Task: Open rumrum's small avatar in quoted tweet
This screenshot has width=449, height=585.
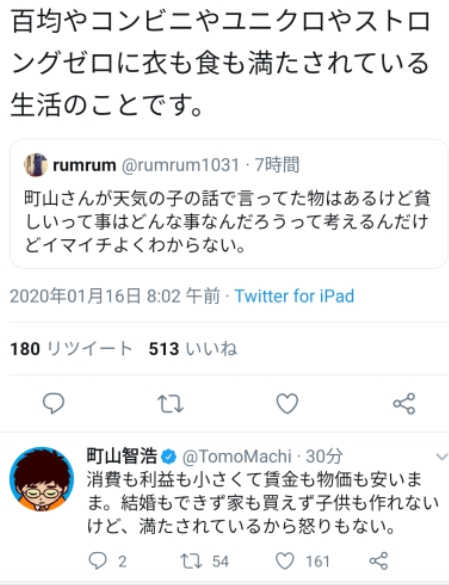Action: (x=35, y=165)
